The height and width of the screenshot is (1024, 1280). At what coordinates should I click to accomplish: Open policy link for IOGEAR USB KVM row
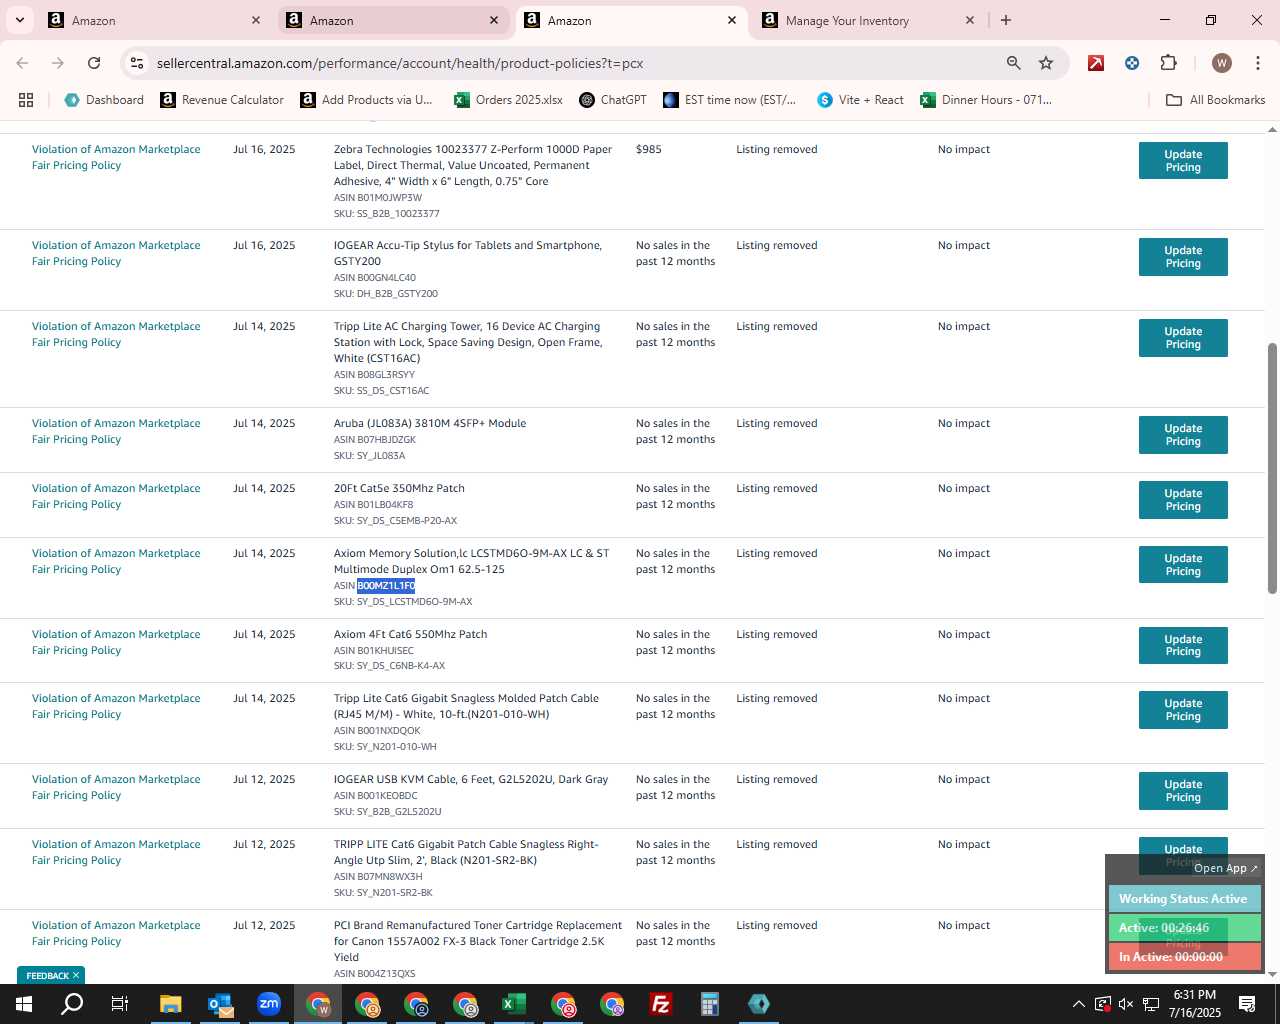pyautogui.click(x=116, y=787)
